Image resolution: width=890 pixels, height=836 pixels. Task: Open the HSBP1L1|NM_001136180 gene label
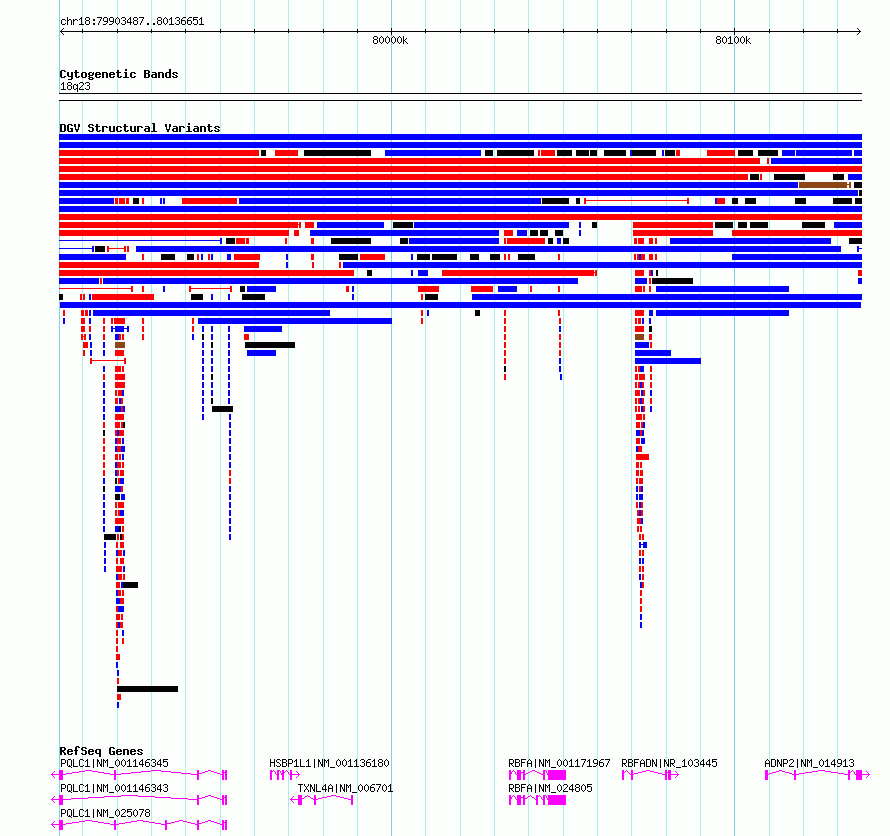[x=329, y=763]
